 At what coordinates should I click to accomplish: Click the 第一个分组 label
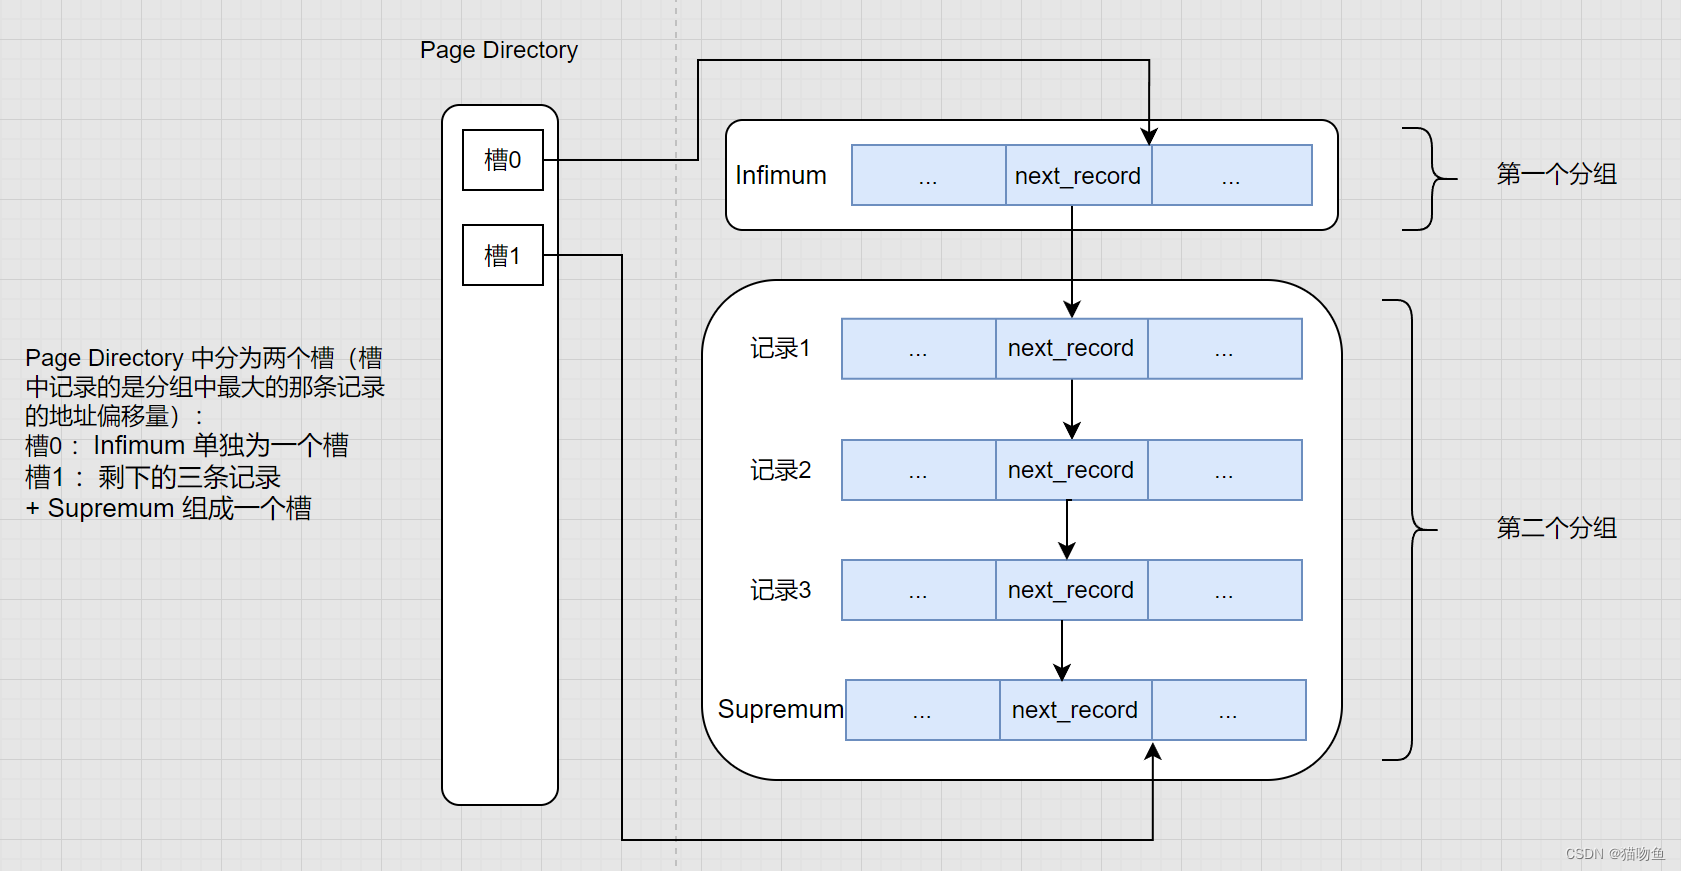[x=1556, y=174]
